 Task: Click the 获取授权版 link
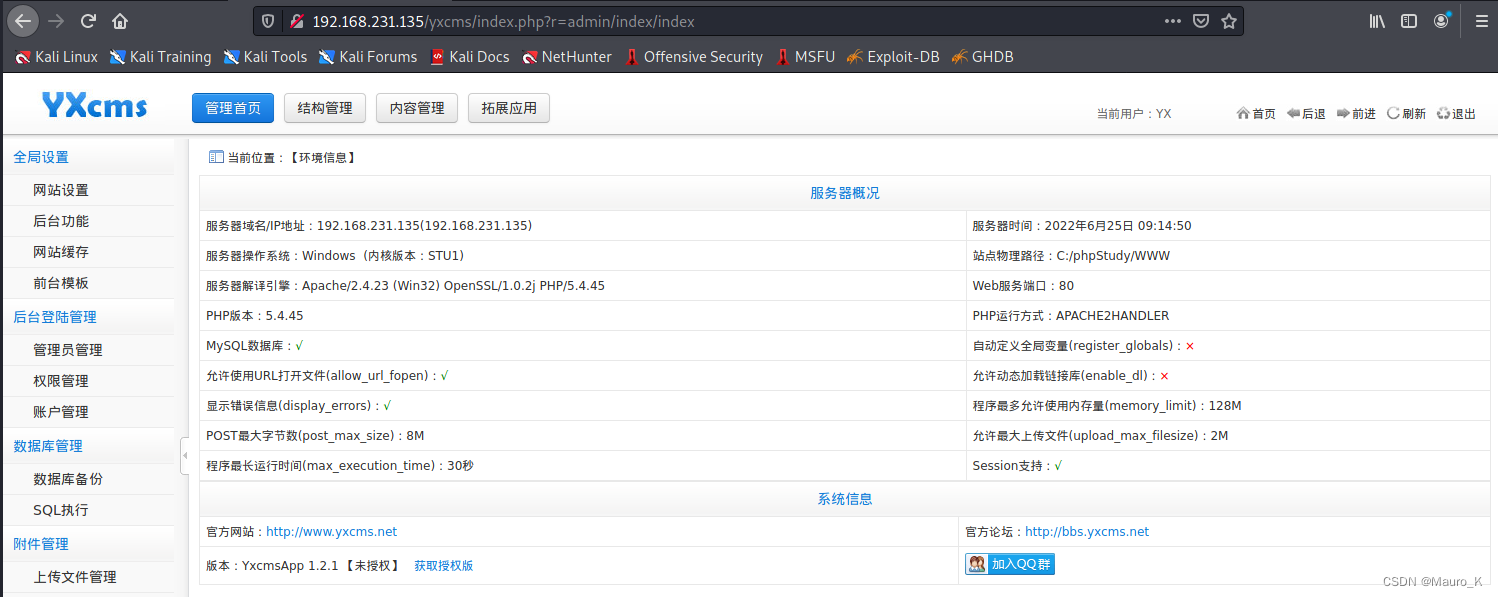(x=444, y=565)
